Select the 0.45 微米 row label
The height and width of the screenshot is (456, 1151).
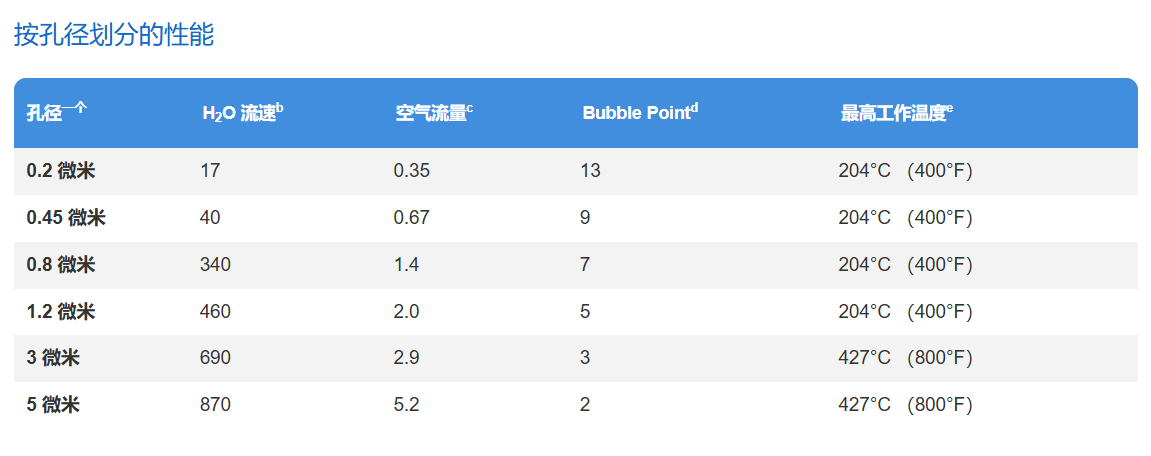click(x=66, y=218)
